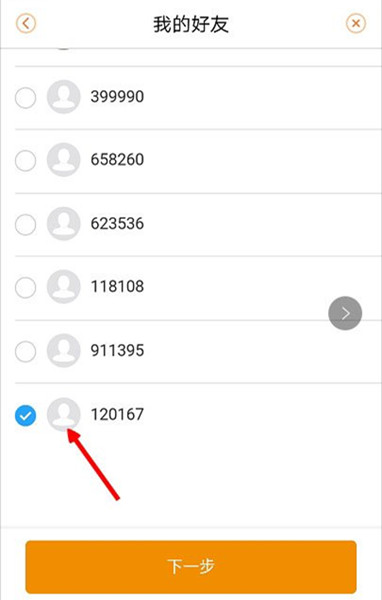Select the radio button for 399990
This screenshot has height=600, width=382.
pyautogui.click(x=26, y=97)
